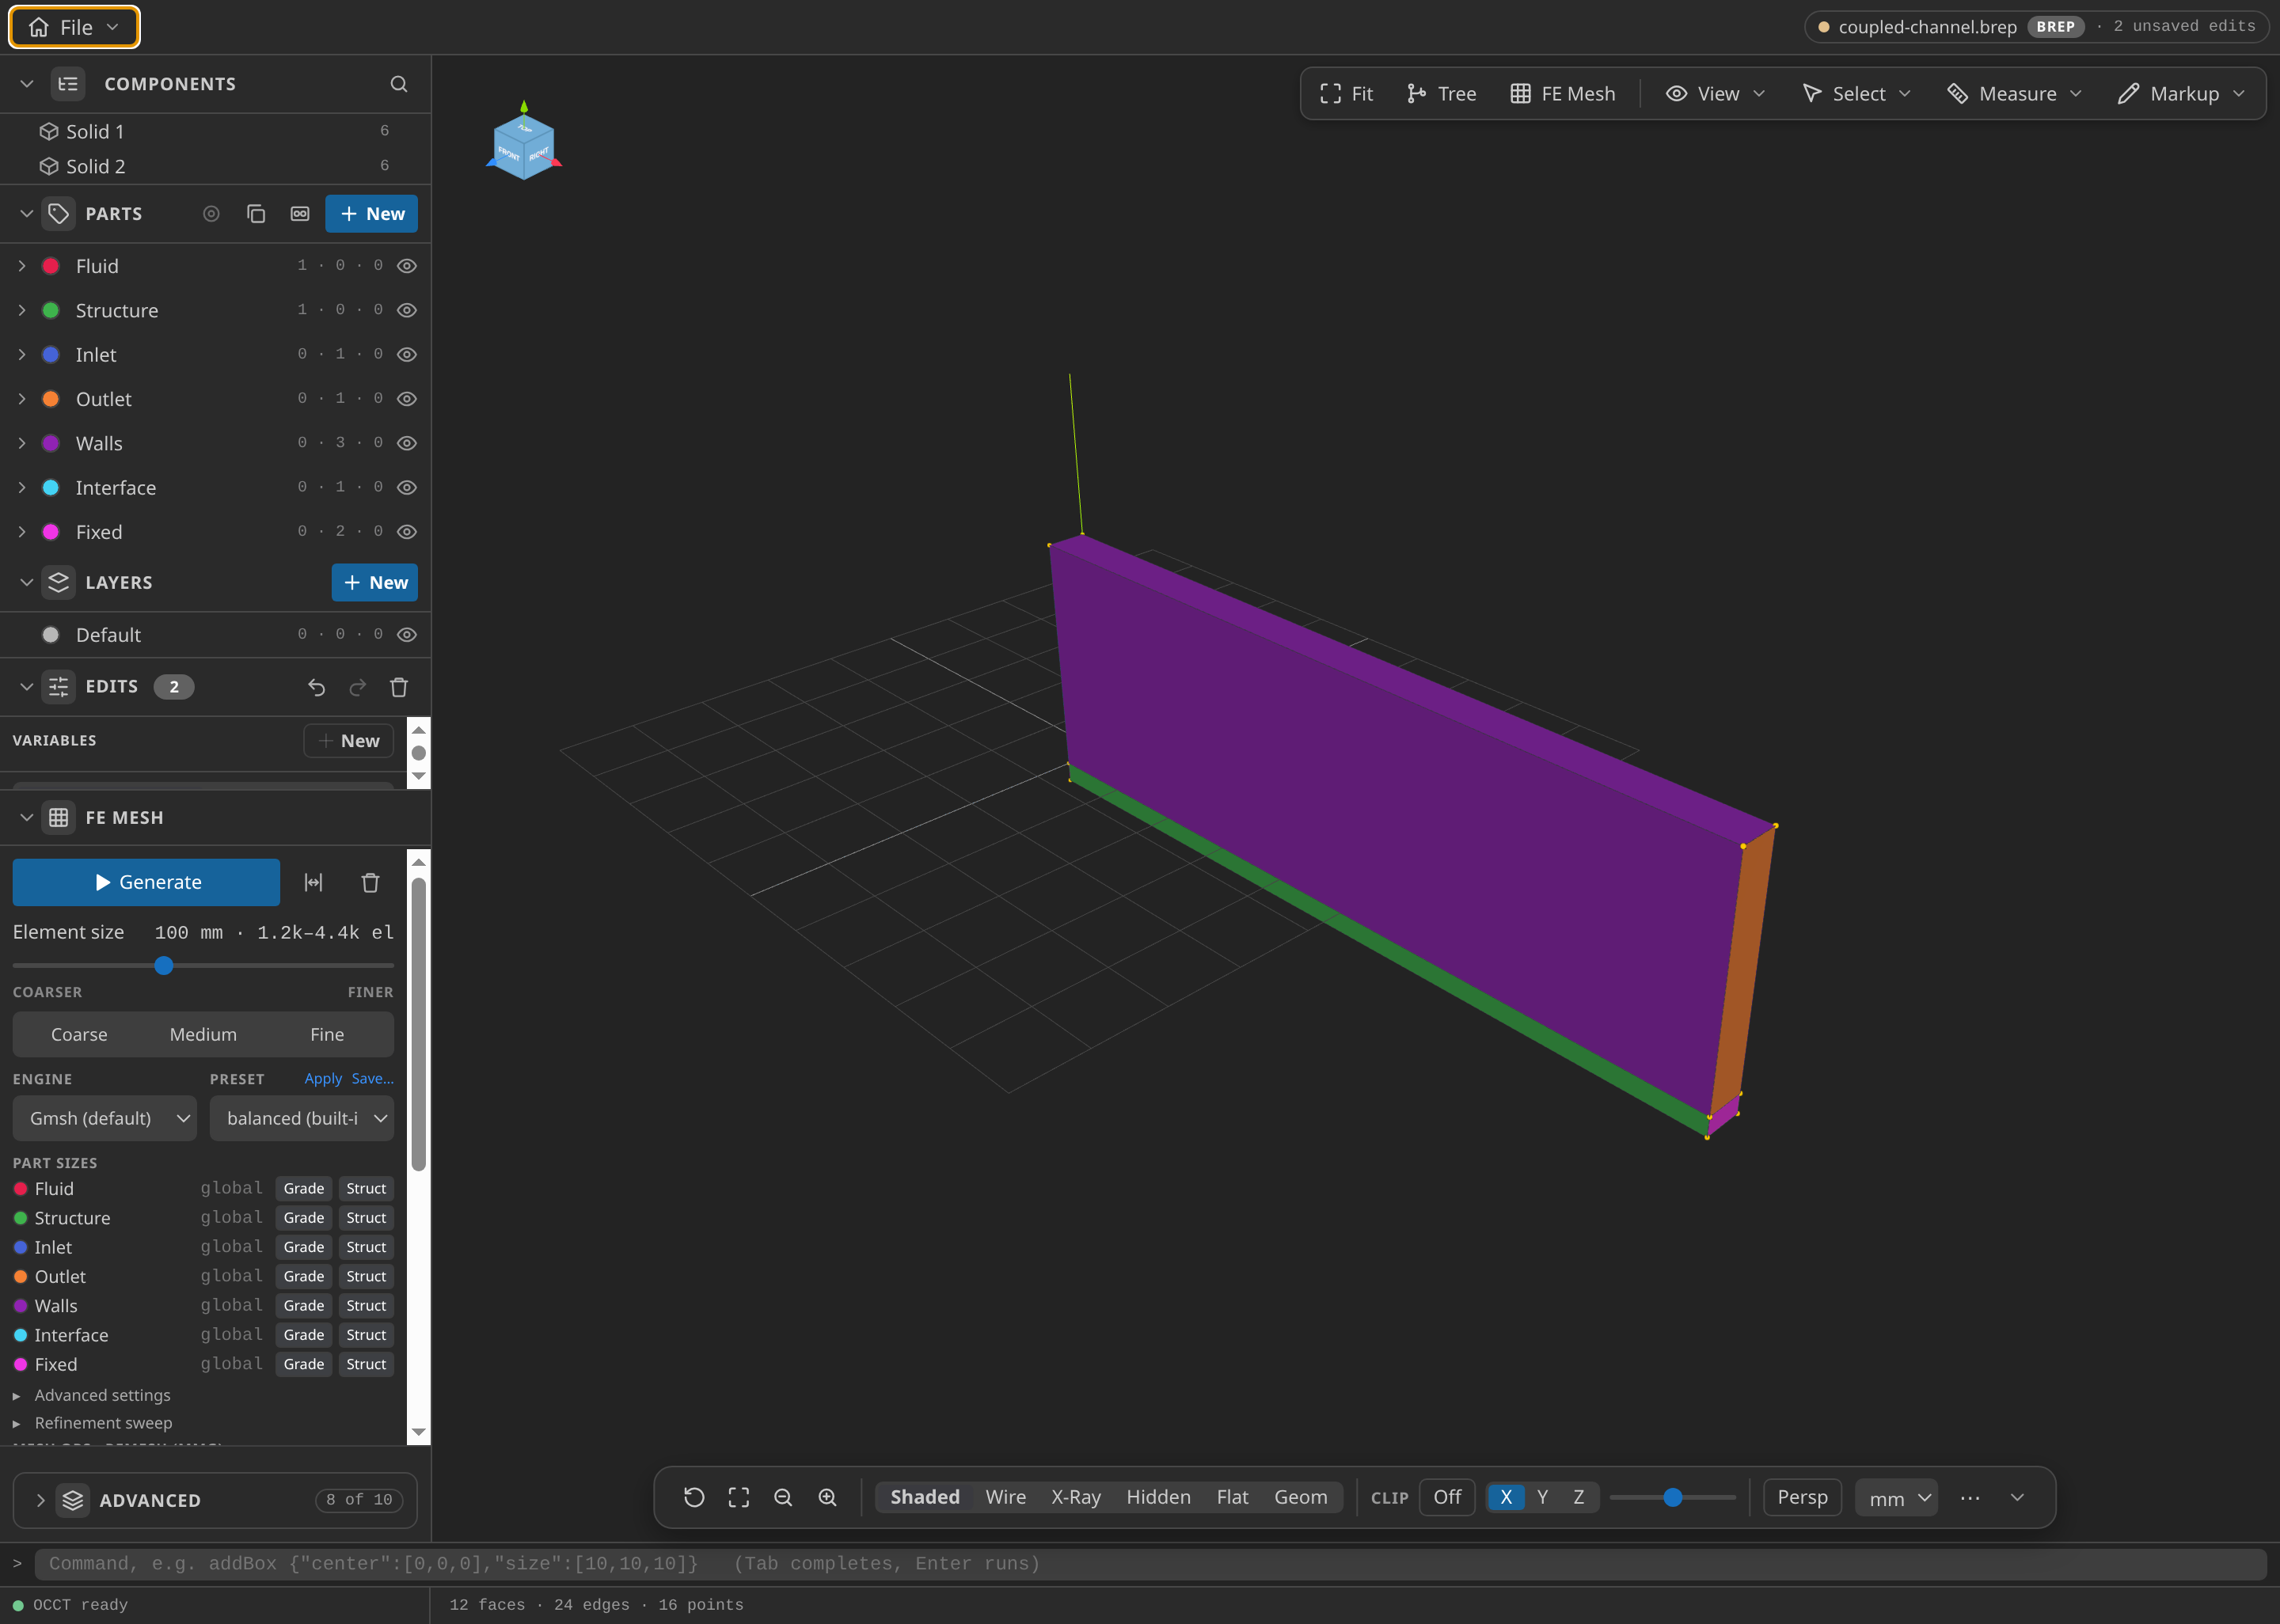Open the Markup dropdown menu

coord(2182,94)
